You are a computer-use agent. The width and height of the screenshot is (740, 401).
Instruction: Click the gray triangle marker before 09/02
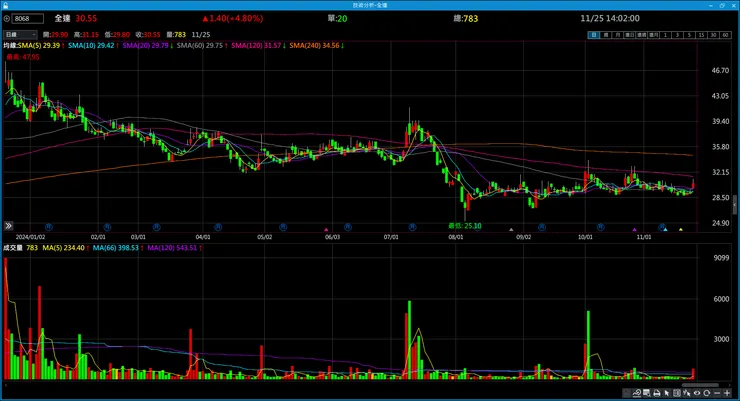click(511, 229)
